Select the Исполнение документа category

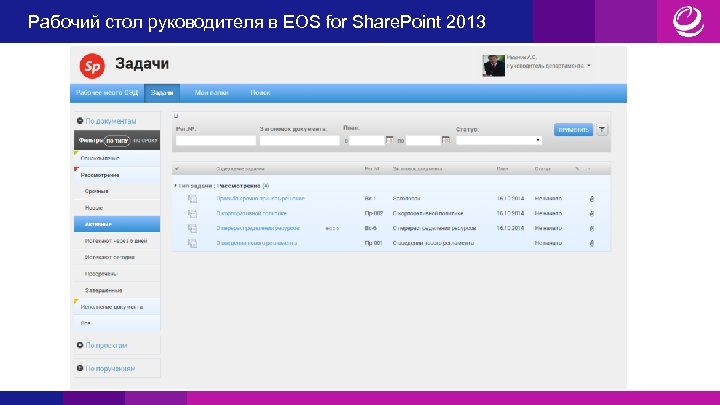[117, 307]
